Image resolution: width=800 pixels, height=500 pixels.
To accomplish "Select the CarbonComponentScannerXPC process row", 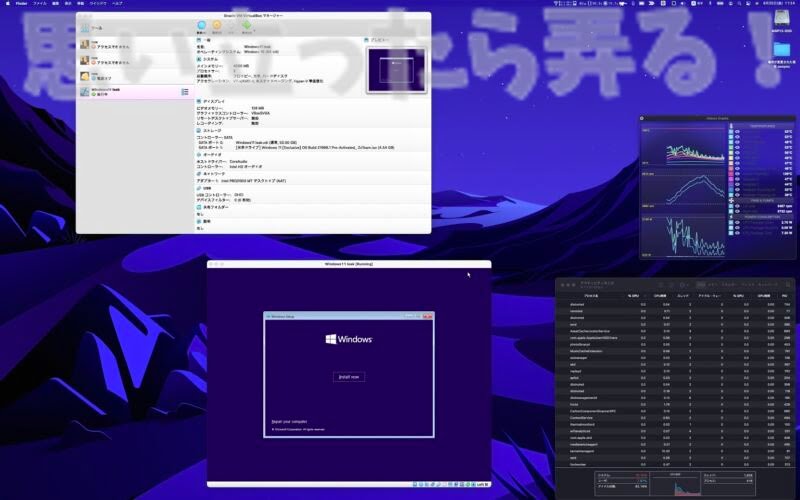I will click(673, 411).
